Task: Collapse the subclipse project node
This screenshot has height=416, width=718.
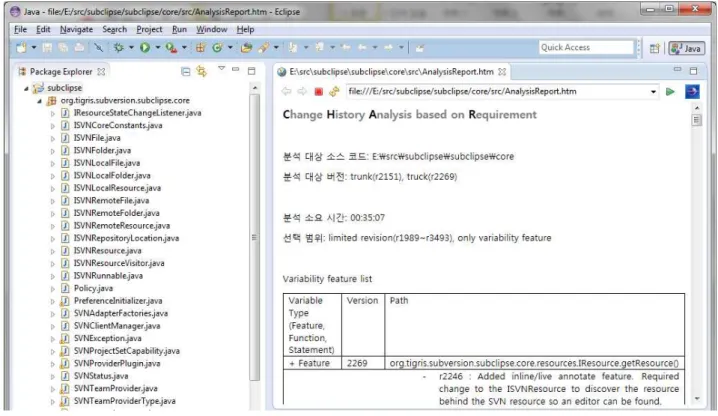Action: [26, 88]
